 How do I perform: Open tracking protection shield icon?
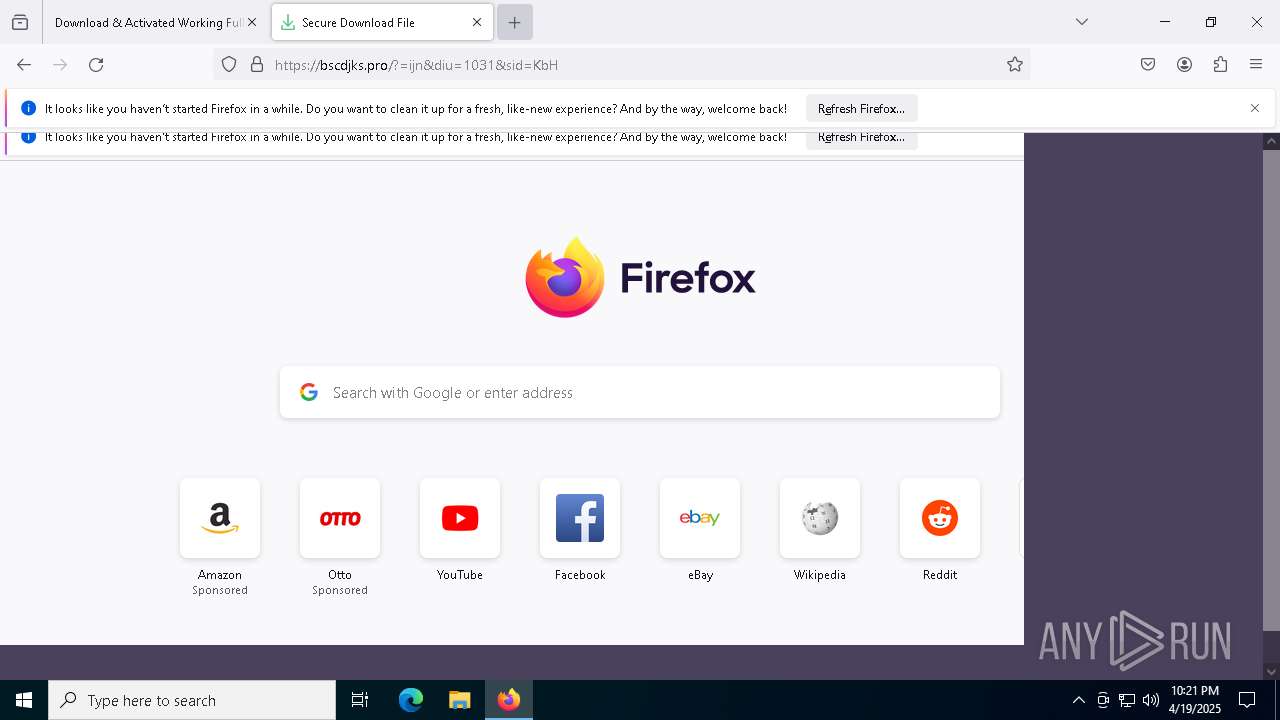229,65
